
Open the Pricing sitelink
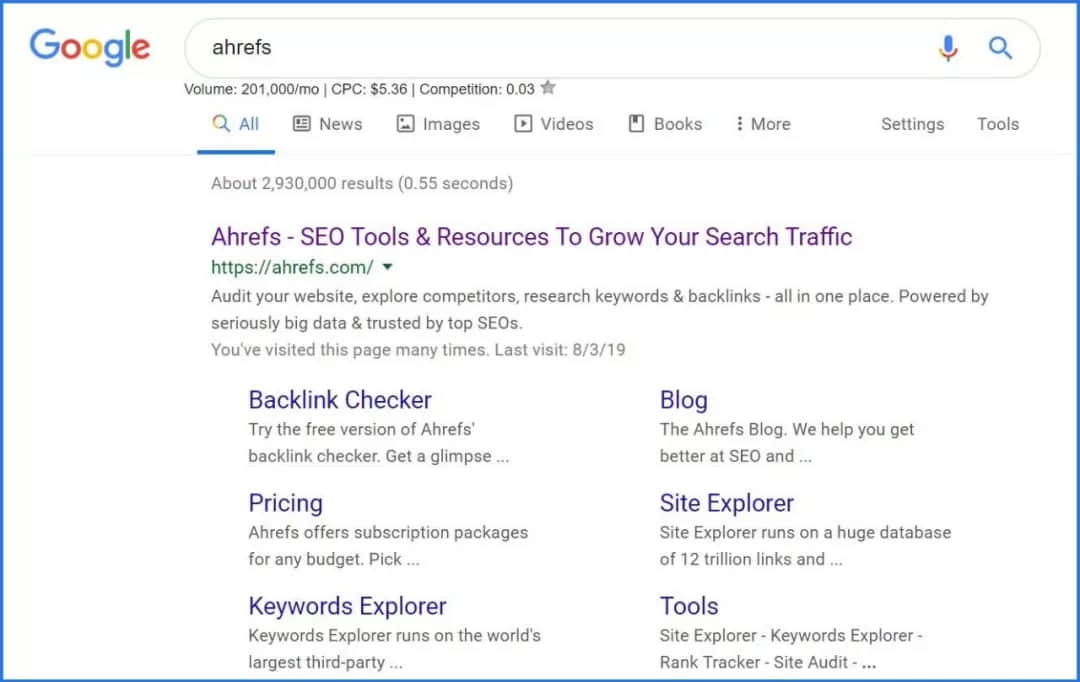click(285, 503)
